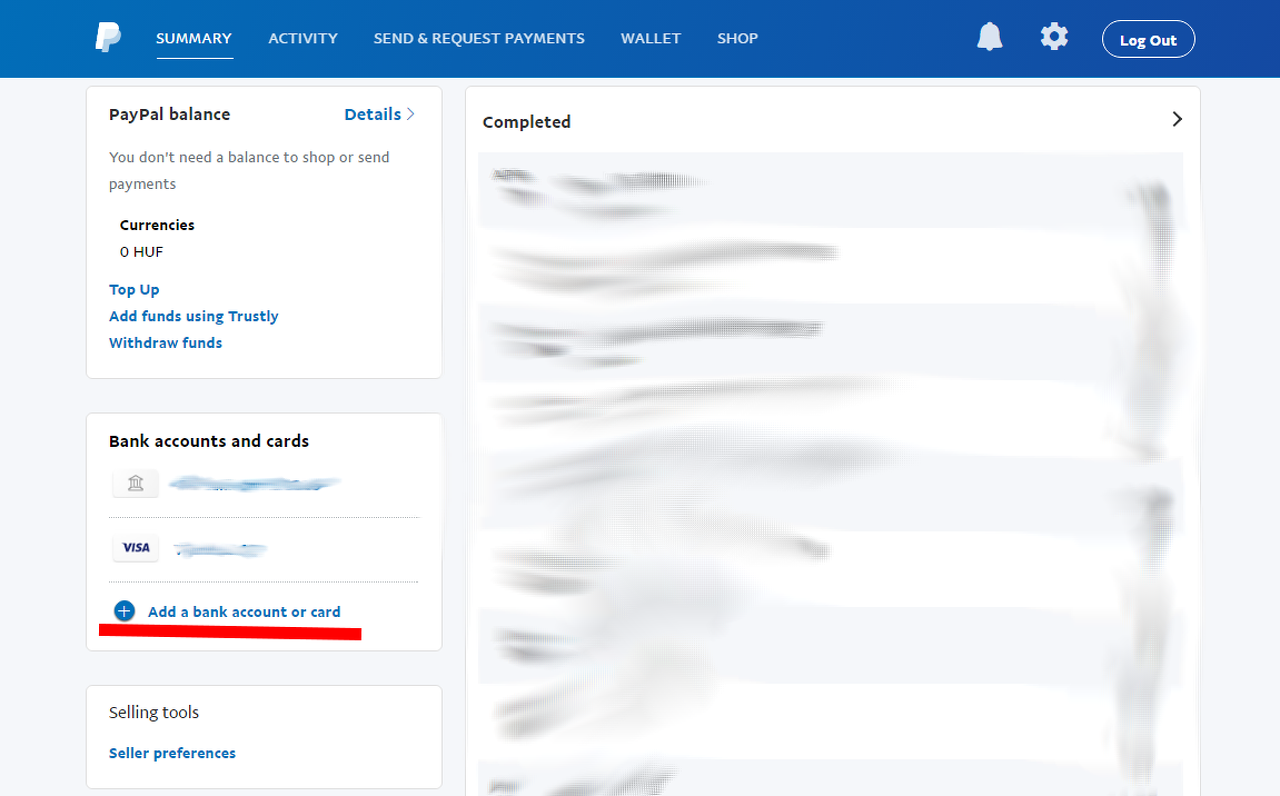This screenshot has height=796, width=1280.
Task: Expand the Completed transactions arrow
Action: (1177, 119)
